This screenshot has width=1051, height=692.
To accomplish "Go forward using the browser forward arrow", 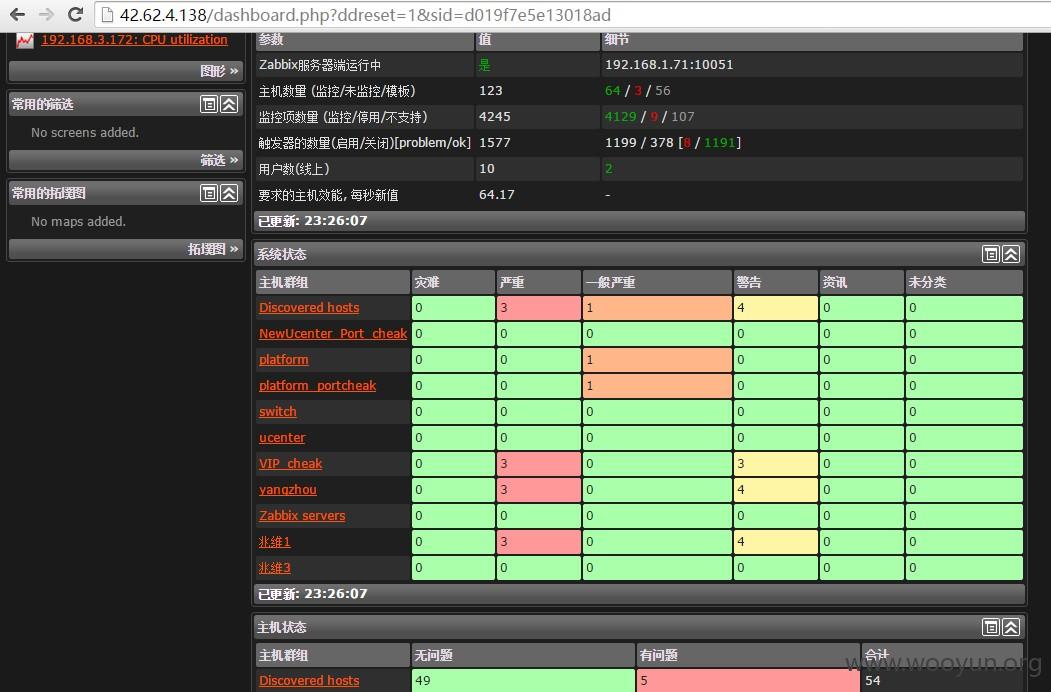I will click(46, 14).
